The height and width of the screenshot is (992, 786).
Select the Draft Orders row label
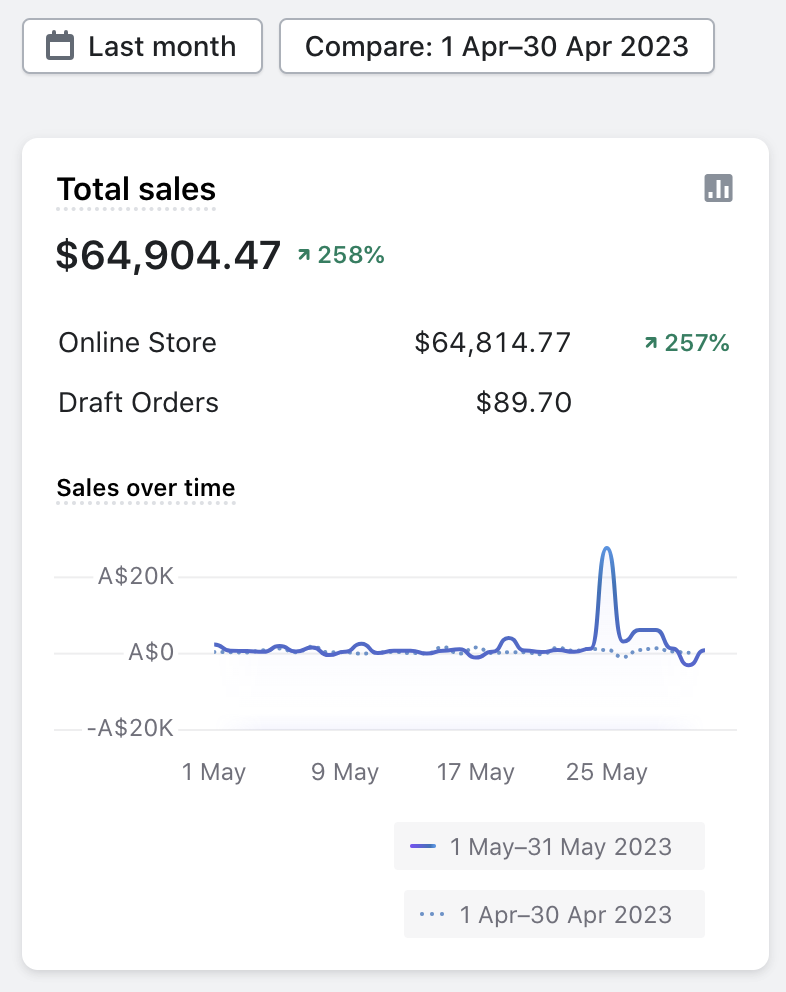click(x=139, y=403)
